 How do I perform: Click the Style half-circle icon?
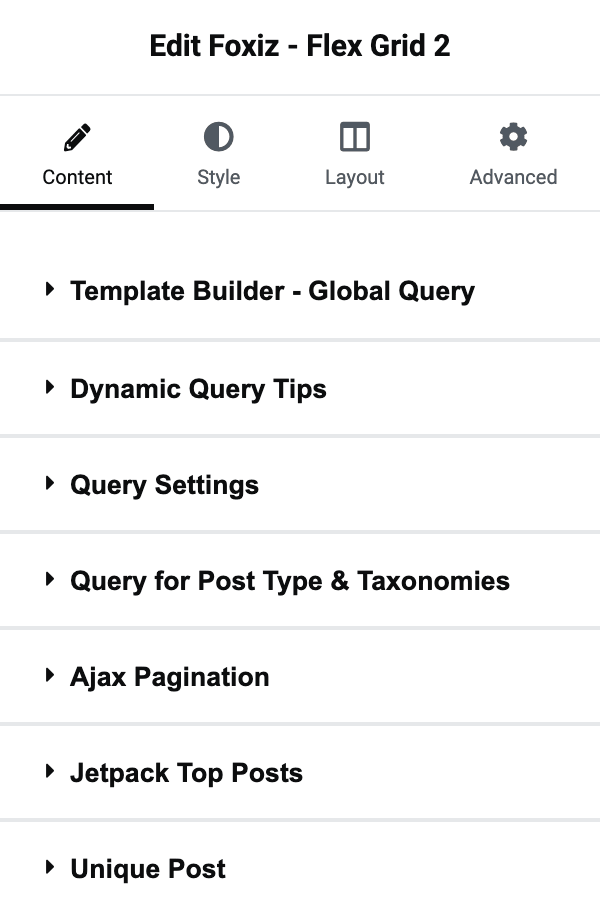pos(219,137)
